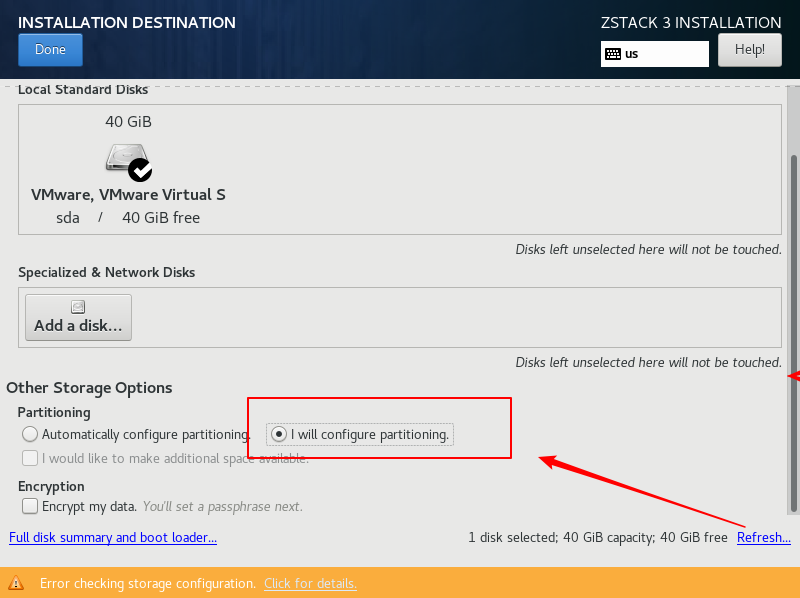
Task: Click the ZSTACK 3 INSTALLATION title
Action: point(691,22)
